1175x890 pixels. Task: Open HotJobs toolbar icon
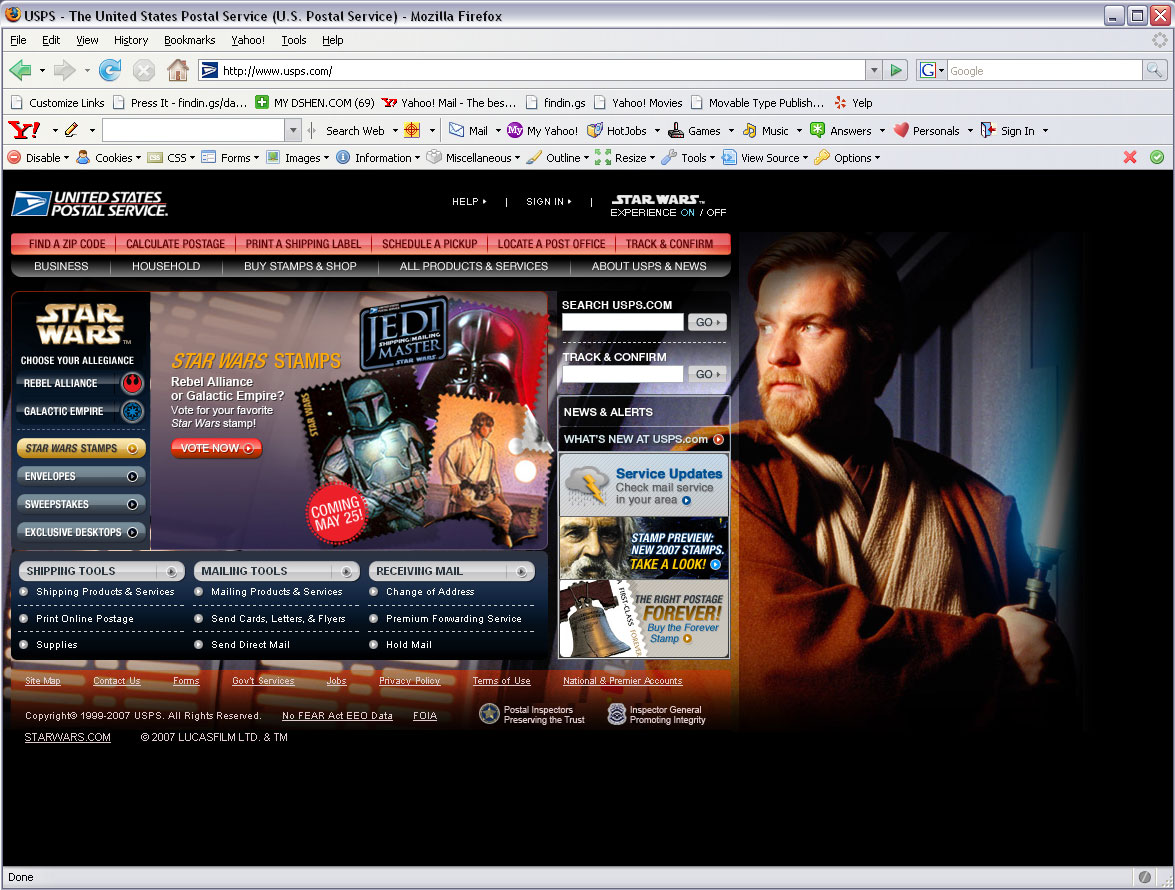(x=594, y=130)
